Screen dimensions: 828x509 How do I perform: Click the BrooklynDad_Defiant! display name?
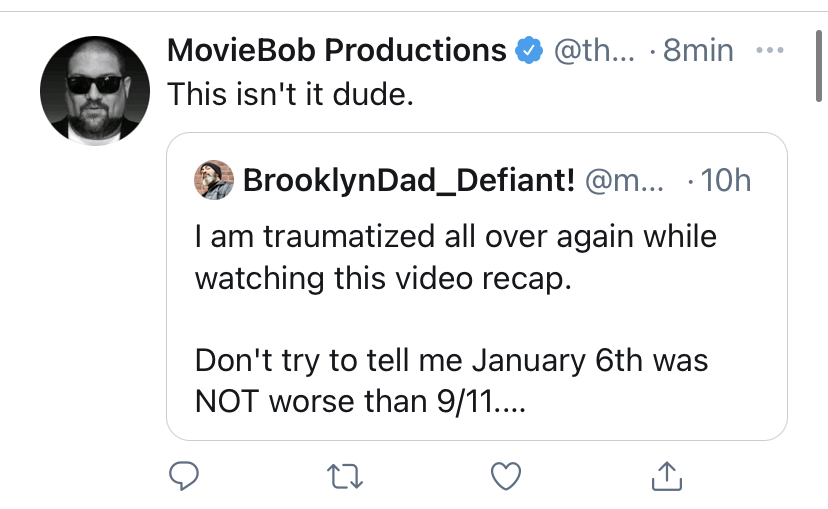point(409,181)
